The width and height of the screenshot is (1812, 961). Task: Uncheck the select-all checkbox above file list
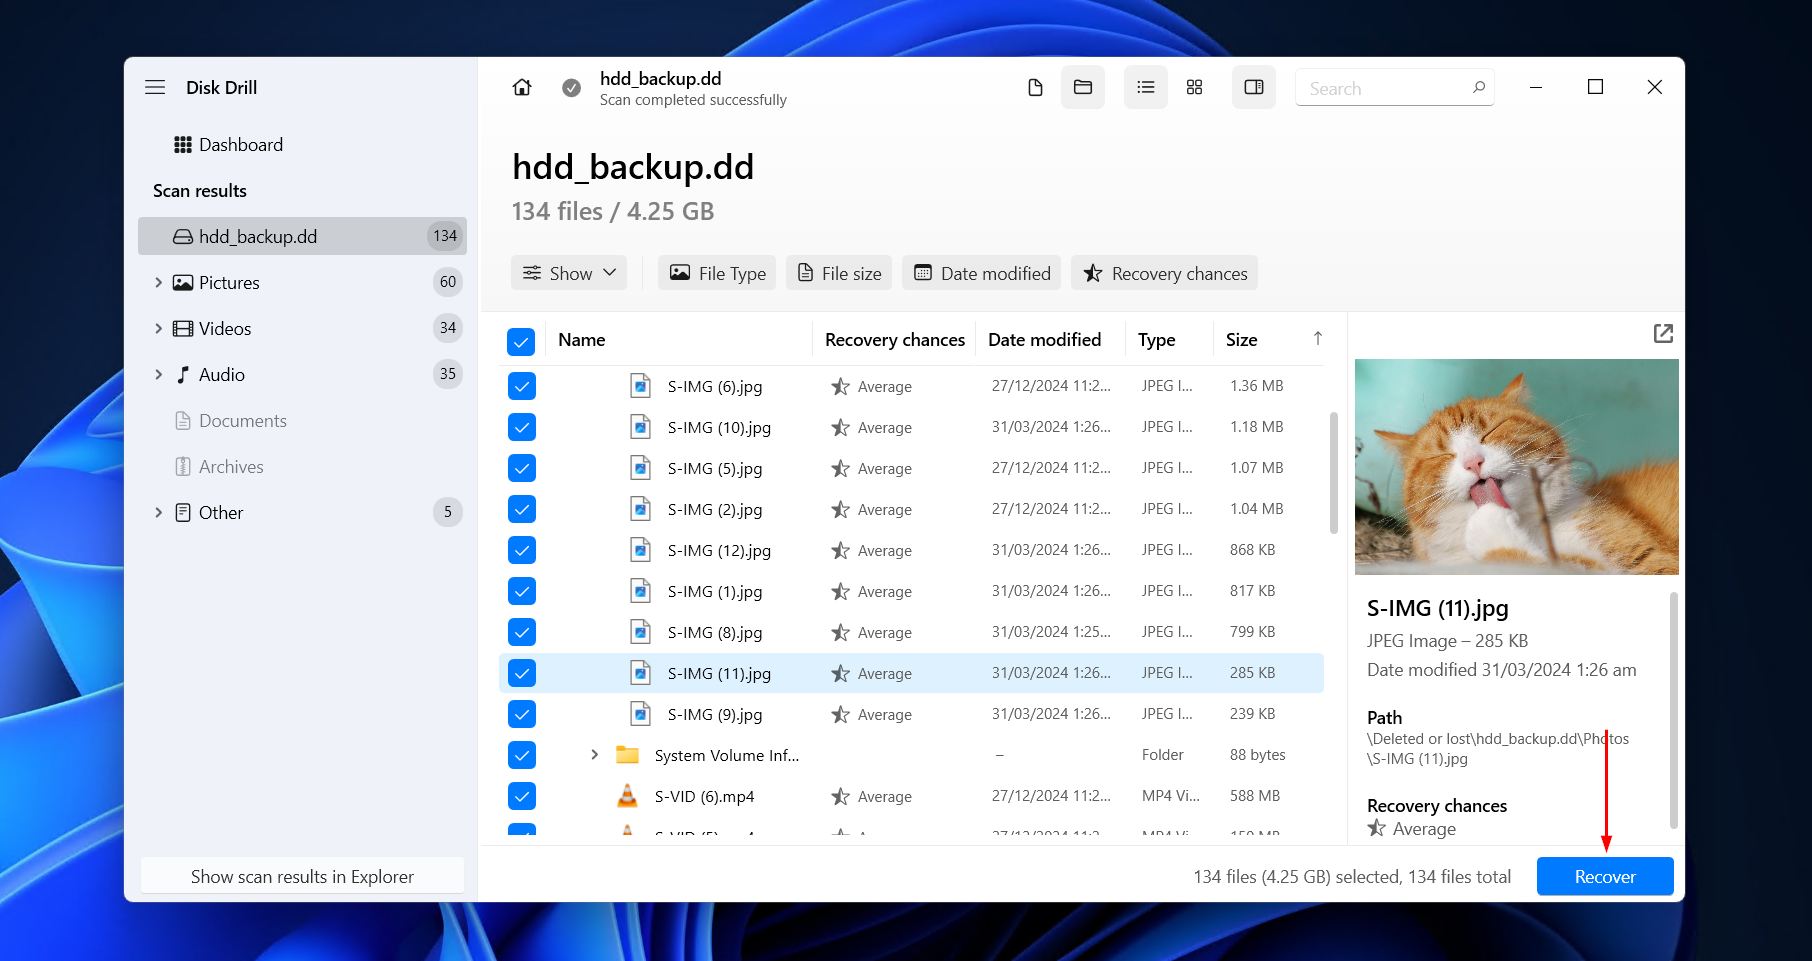(521, 341)
